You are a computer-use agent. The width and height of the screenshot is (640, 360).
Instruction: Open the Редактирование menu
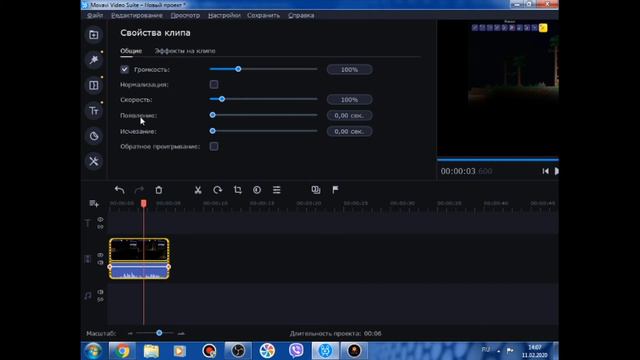click(137, 16)
